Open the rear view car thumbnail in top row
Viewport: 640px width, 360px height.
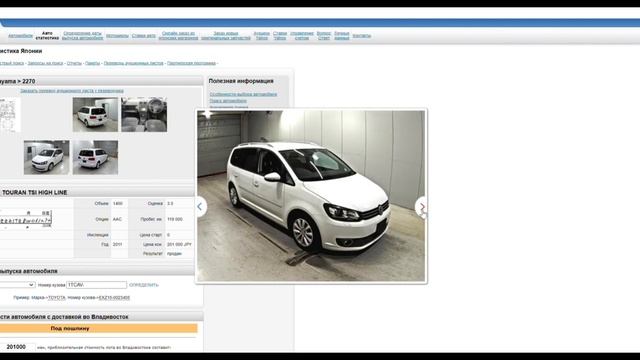pos(95,115)
